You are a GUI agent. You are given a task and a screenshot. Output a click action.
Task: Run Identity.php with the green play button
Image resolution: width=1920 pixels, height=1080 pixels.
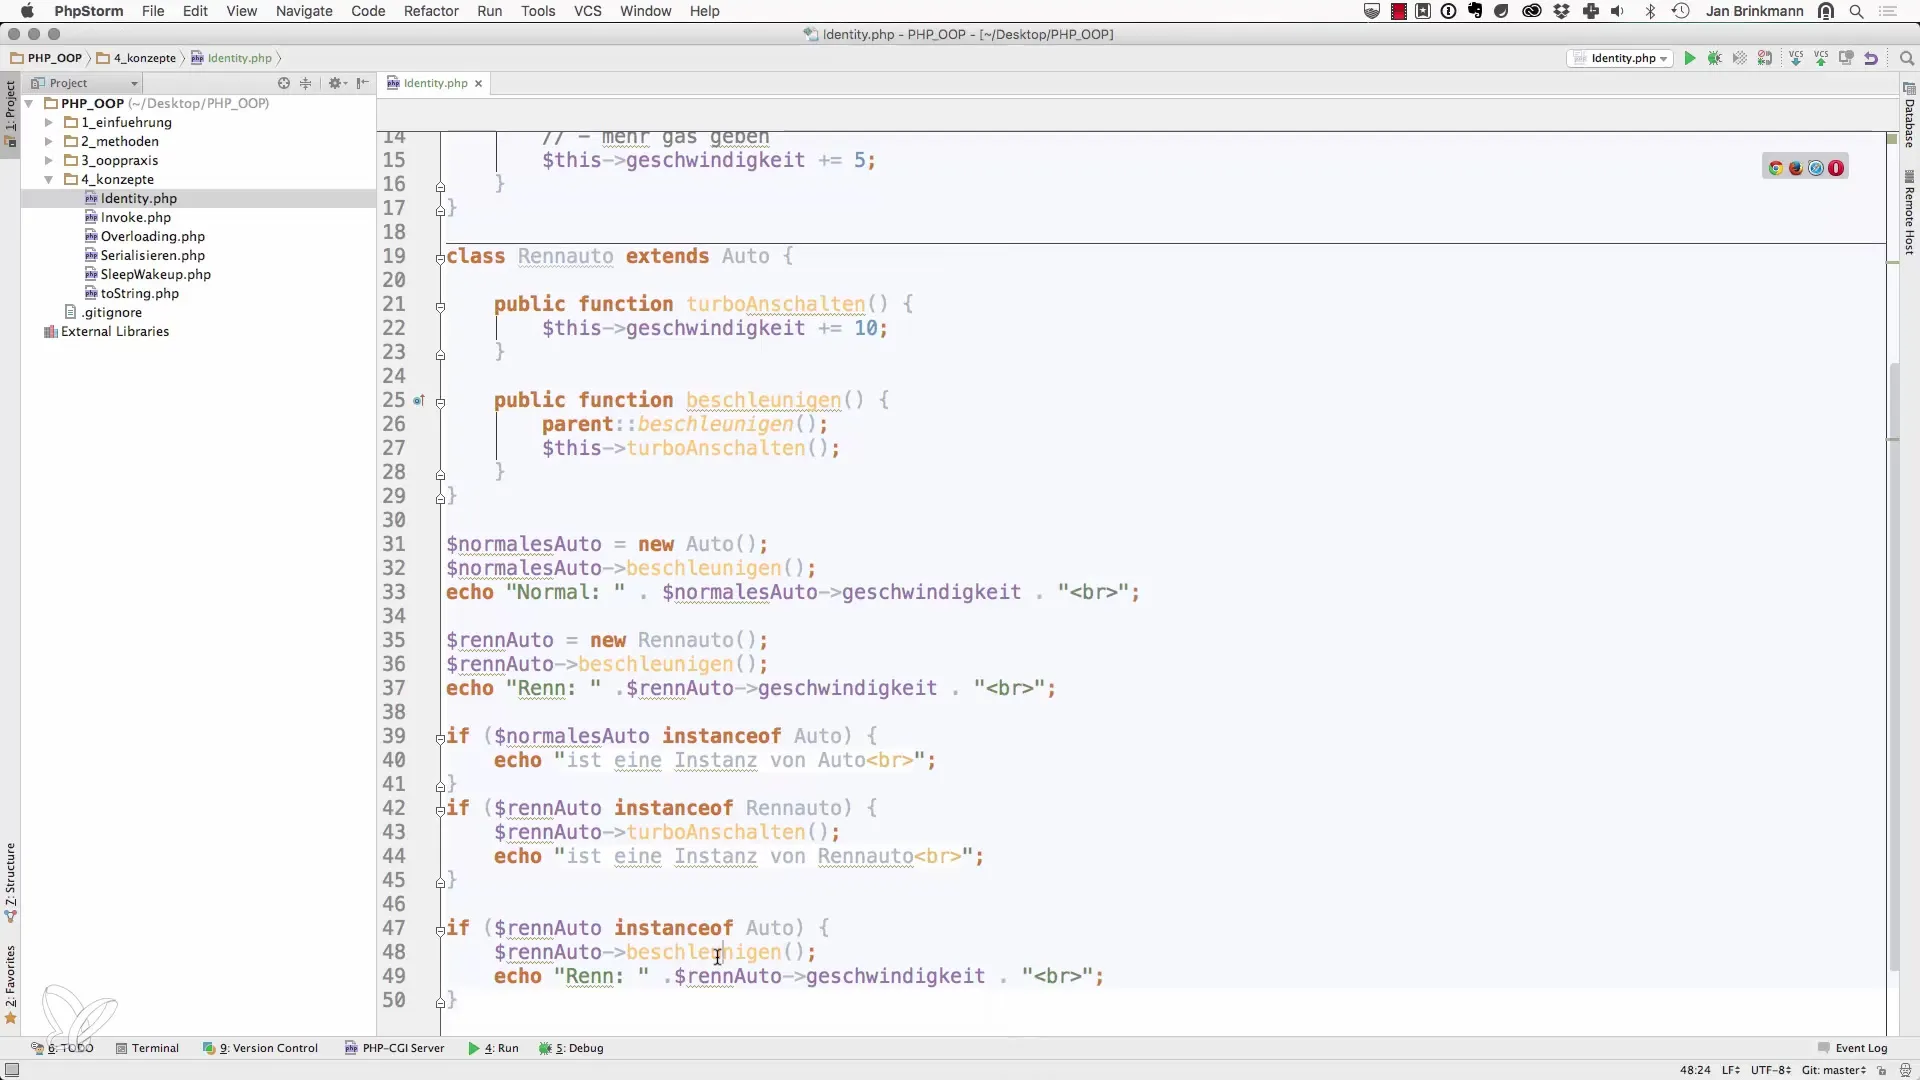click(1690, 58)
